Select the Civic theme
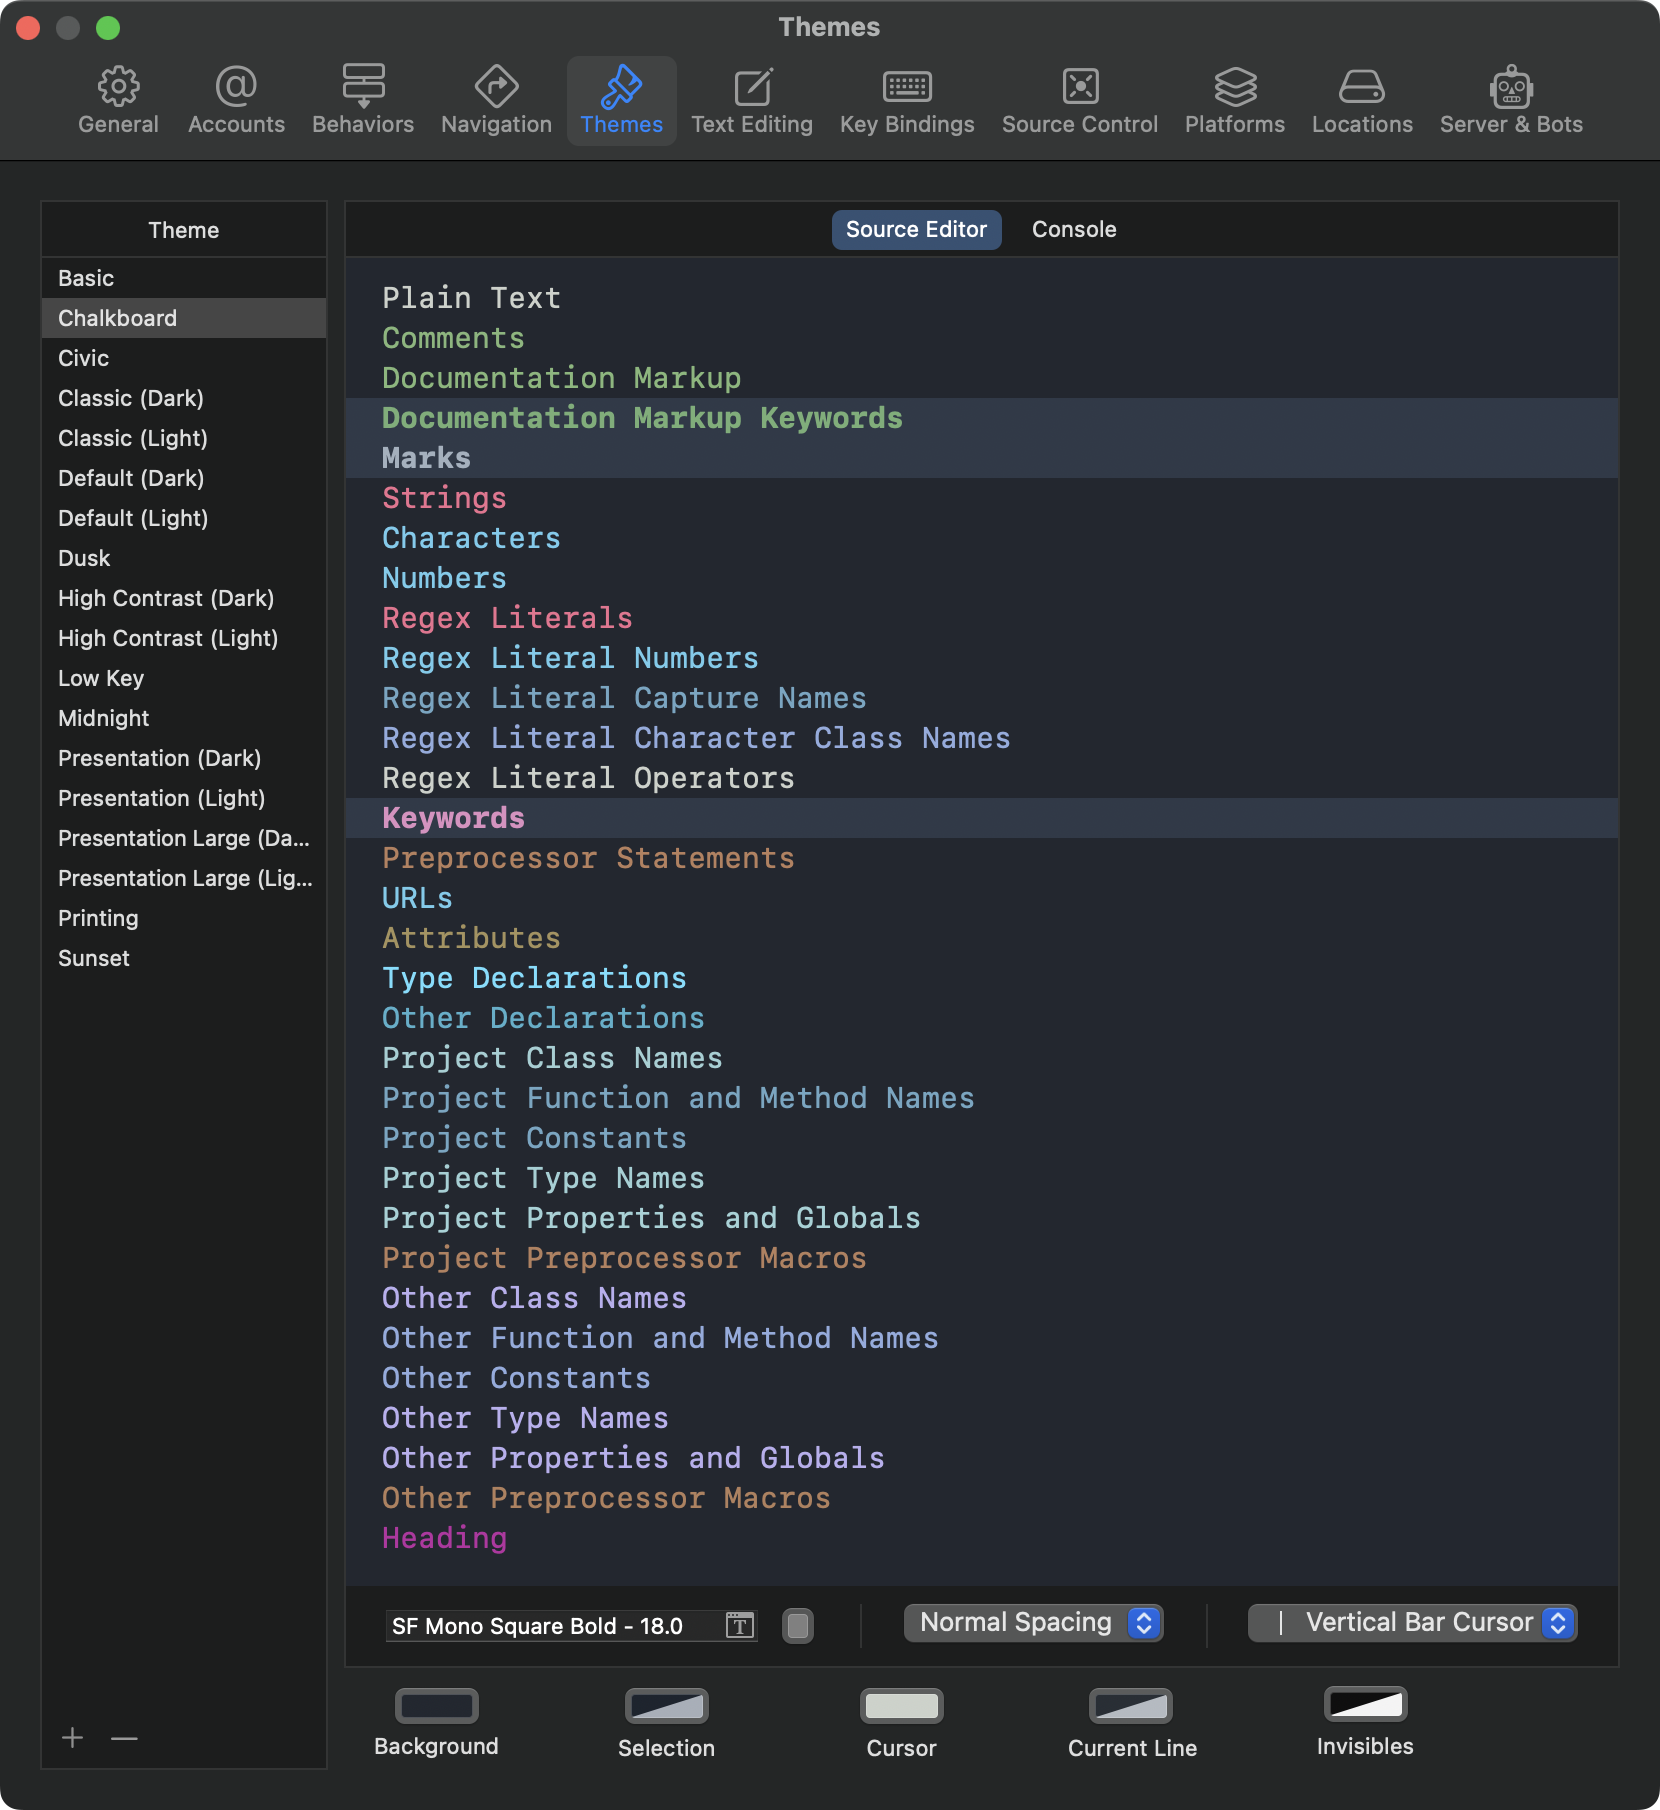Image resolution: width=1660 pixels, height=1810 pixels. click(184, 358)
